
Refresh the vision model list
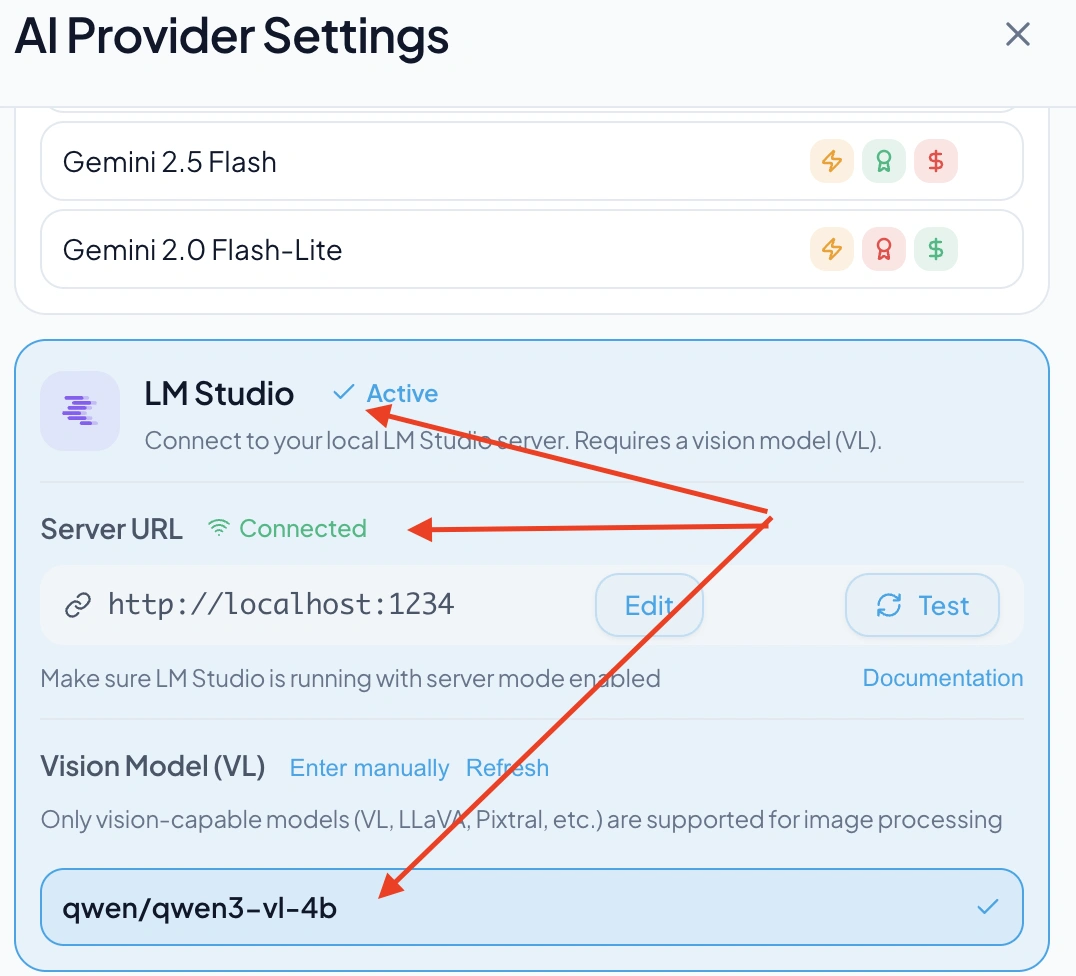coord(507,768)
